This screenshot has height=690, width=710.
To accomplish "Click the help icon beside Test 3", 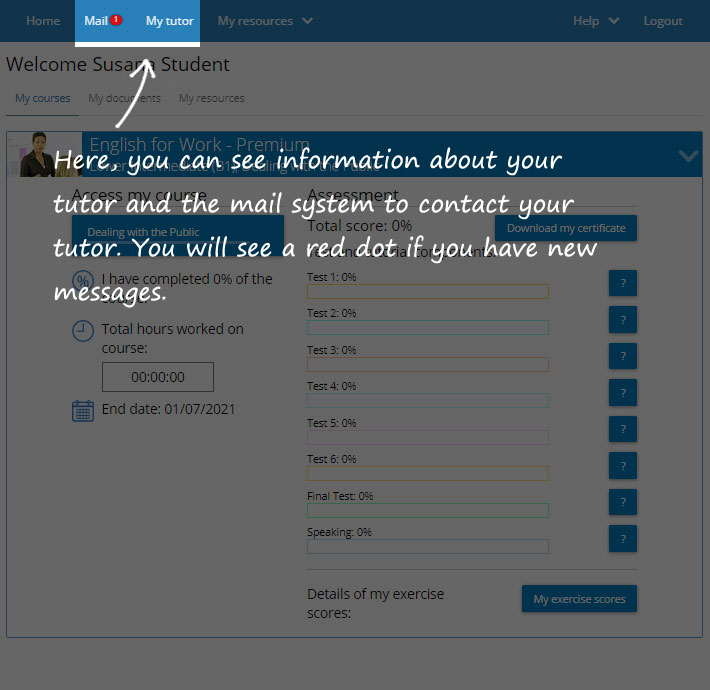I will click(x=622, y=356).
